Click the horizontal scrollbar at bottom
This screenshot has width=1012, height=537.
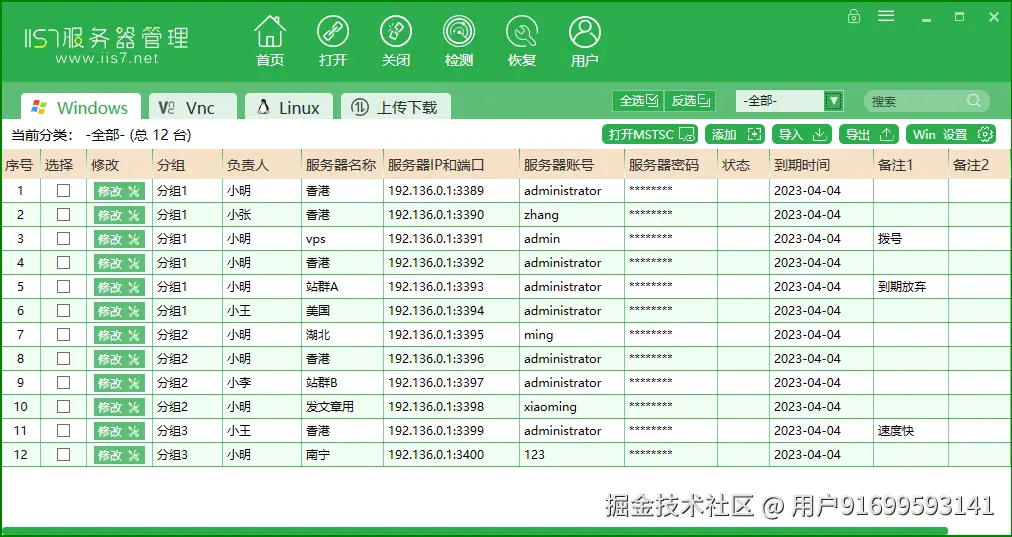(x=474, y=531)
